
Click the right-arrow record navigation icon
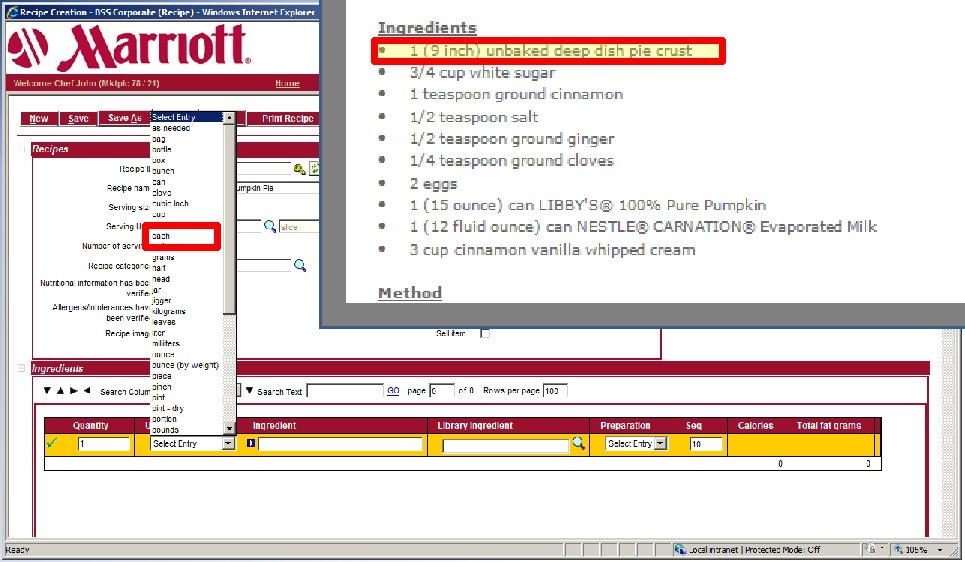pos(74,390)
